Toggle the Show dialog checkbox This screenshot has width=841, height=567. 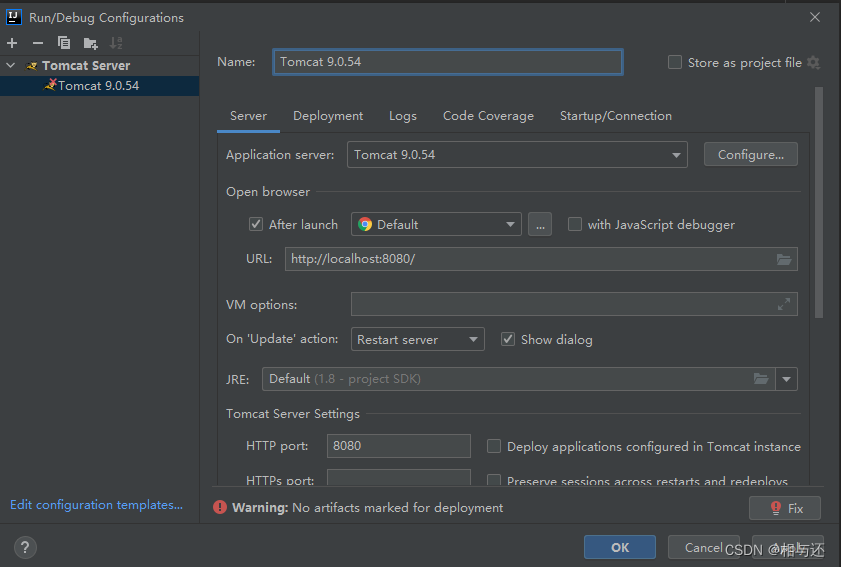point(508,339)
